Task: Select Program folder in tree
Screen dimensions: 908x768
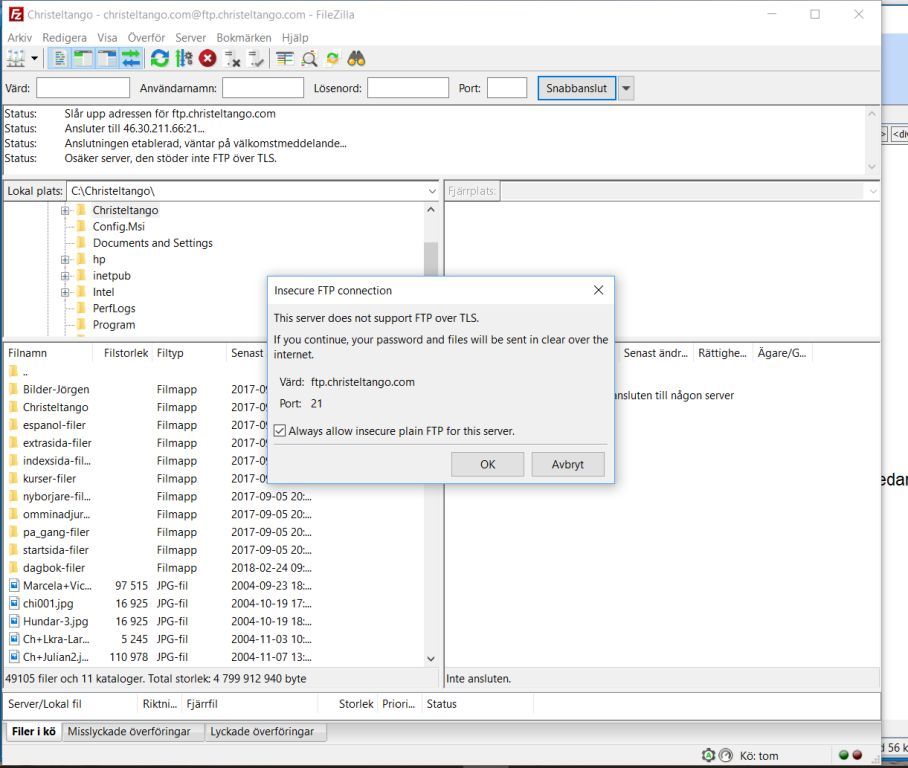Action: pyautogui.click(x=114, y=325)
